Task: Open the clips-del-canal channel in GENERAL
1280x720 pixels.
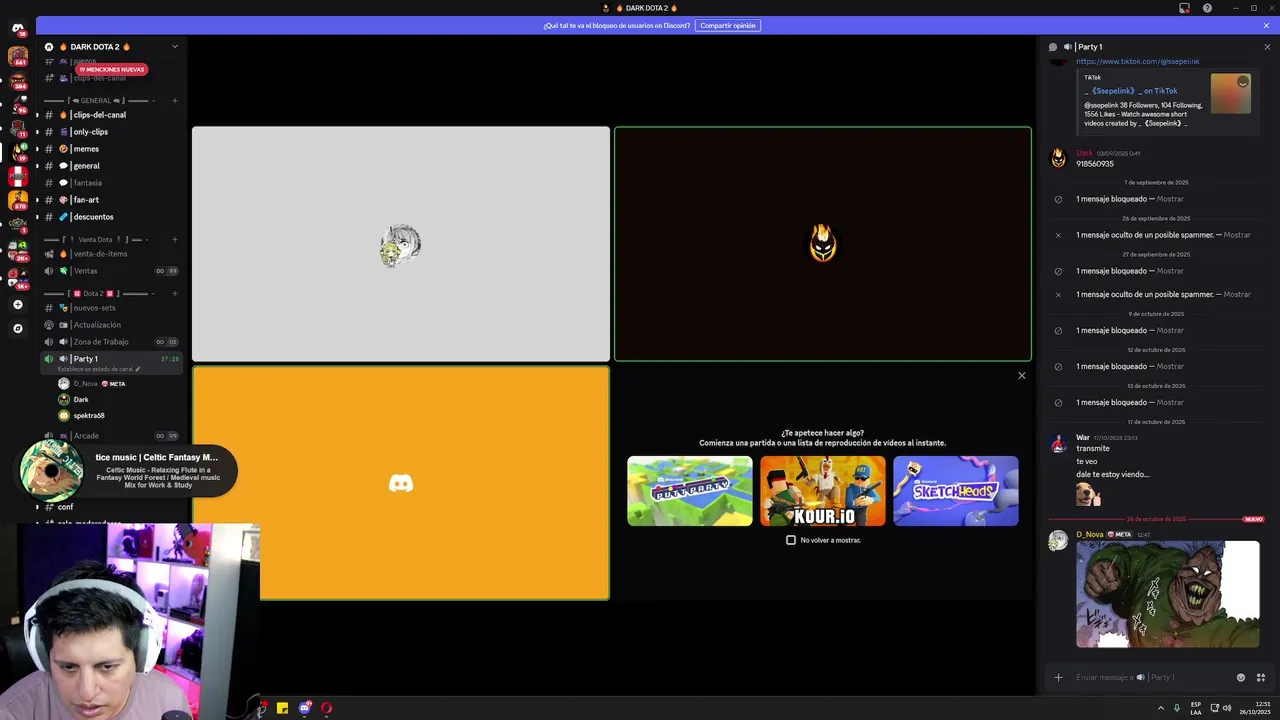Action: pos(112,115)
